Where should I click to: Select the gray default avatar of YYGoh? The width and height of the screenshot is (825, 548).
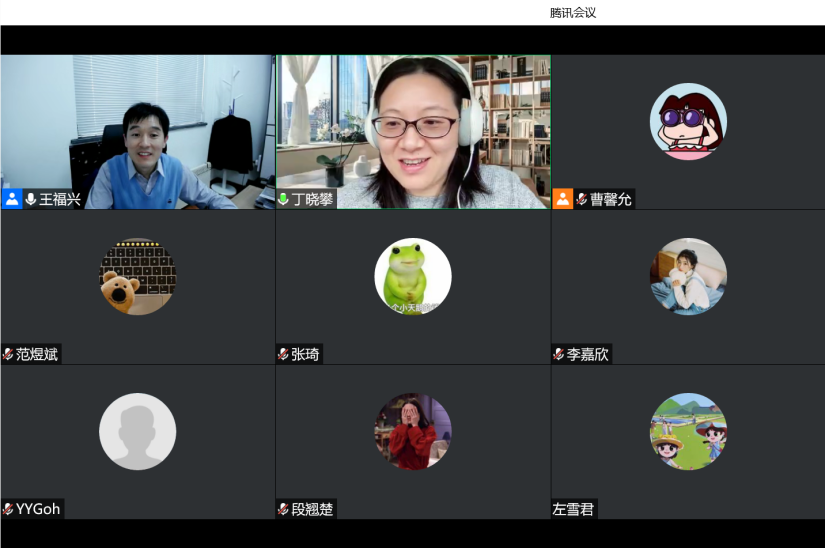(x=137, y=431)
